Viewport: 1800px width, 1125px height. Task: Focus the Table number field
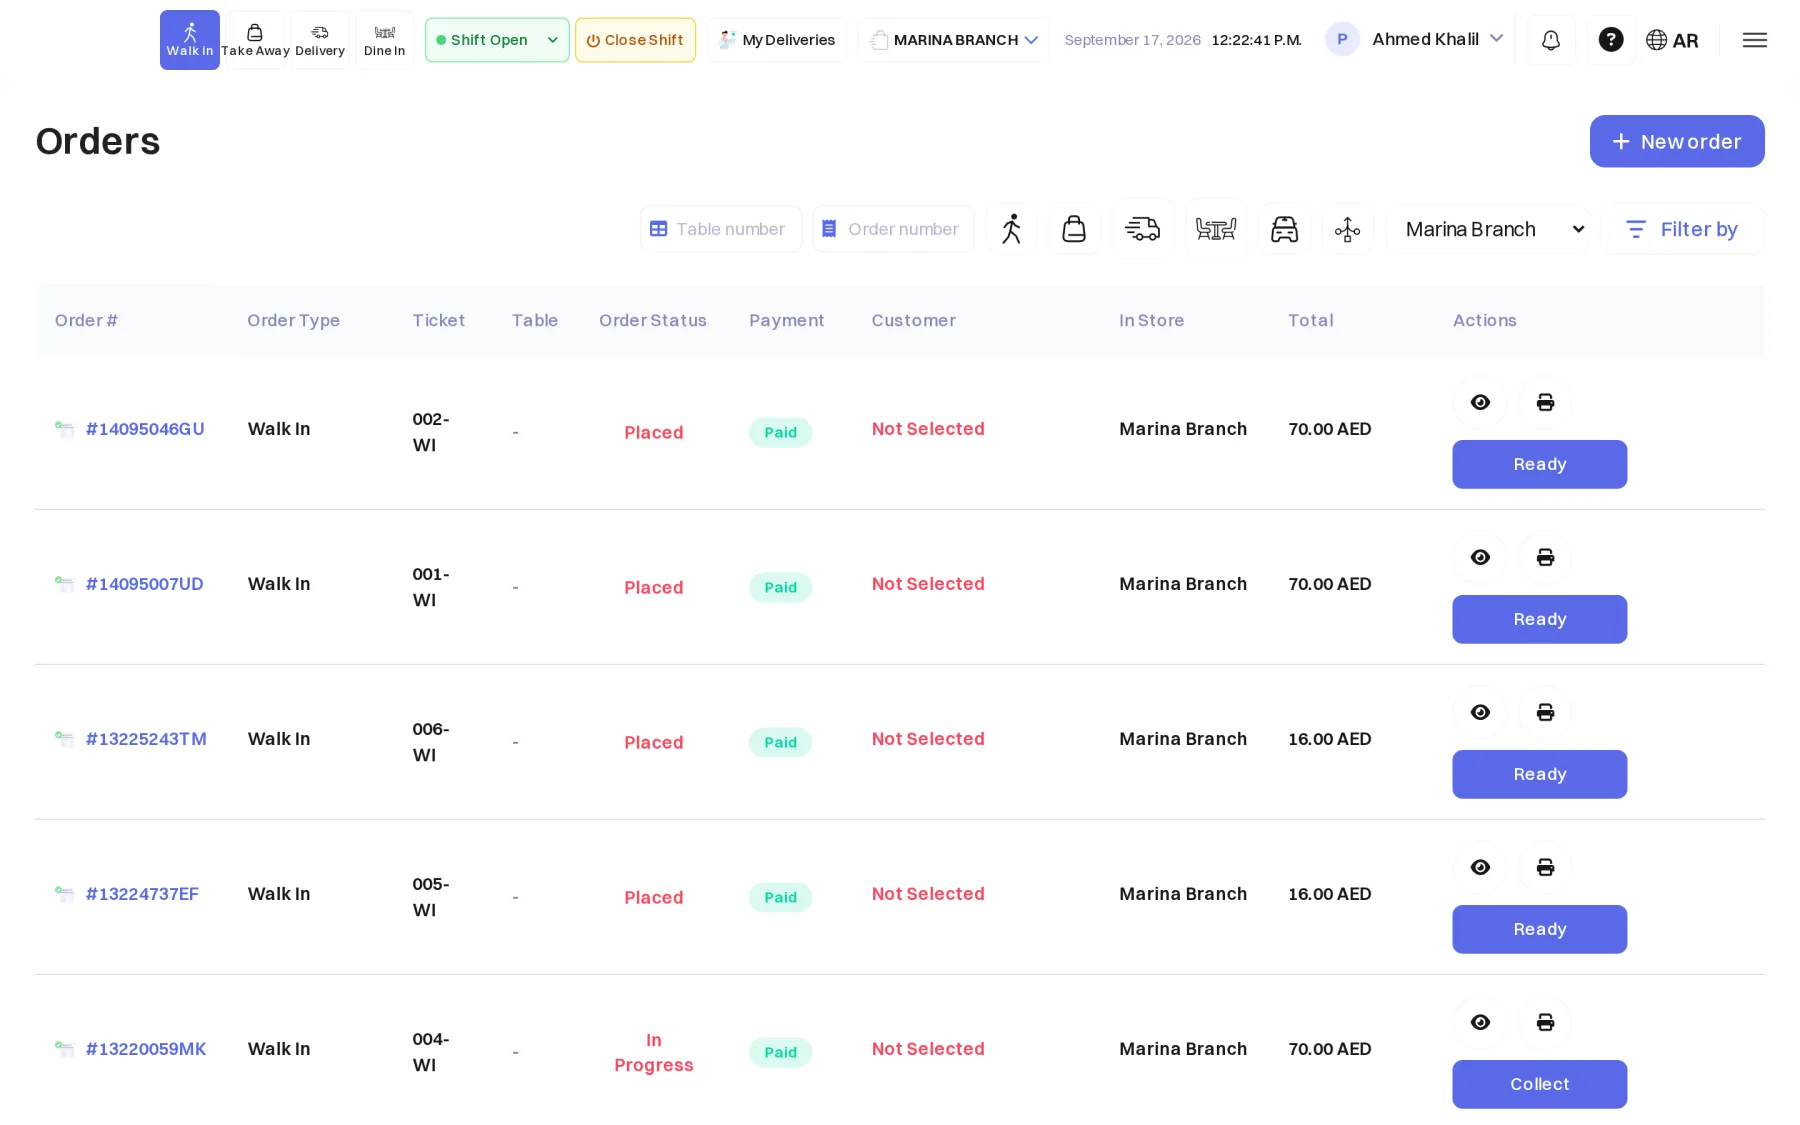click(x=721, y=229)
